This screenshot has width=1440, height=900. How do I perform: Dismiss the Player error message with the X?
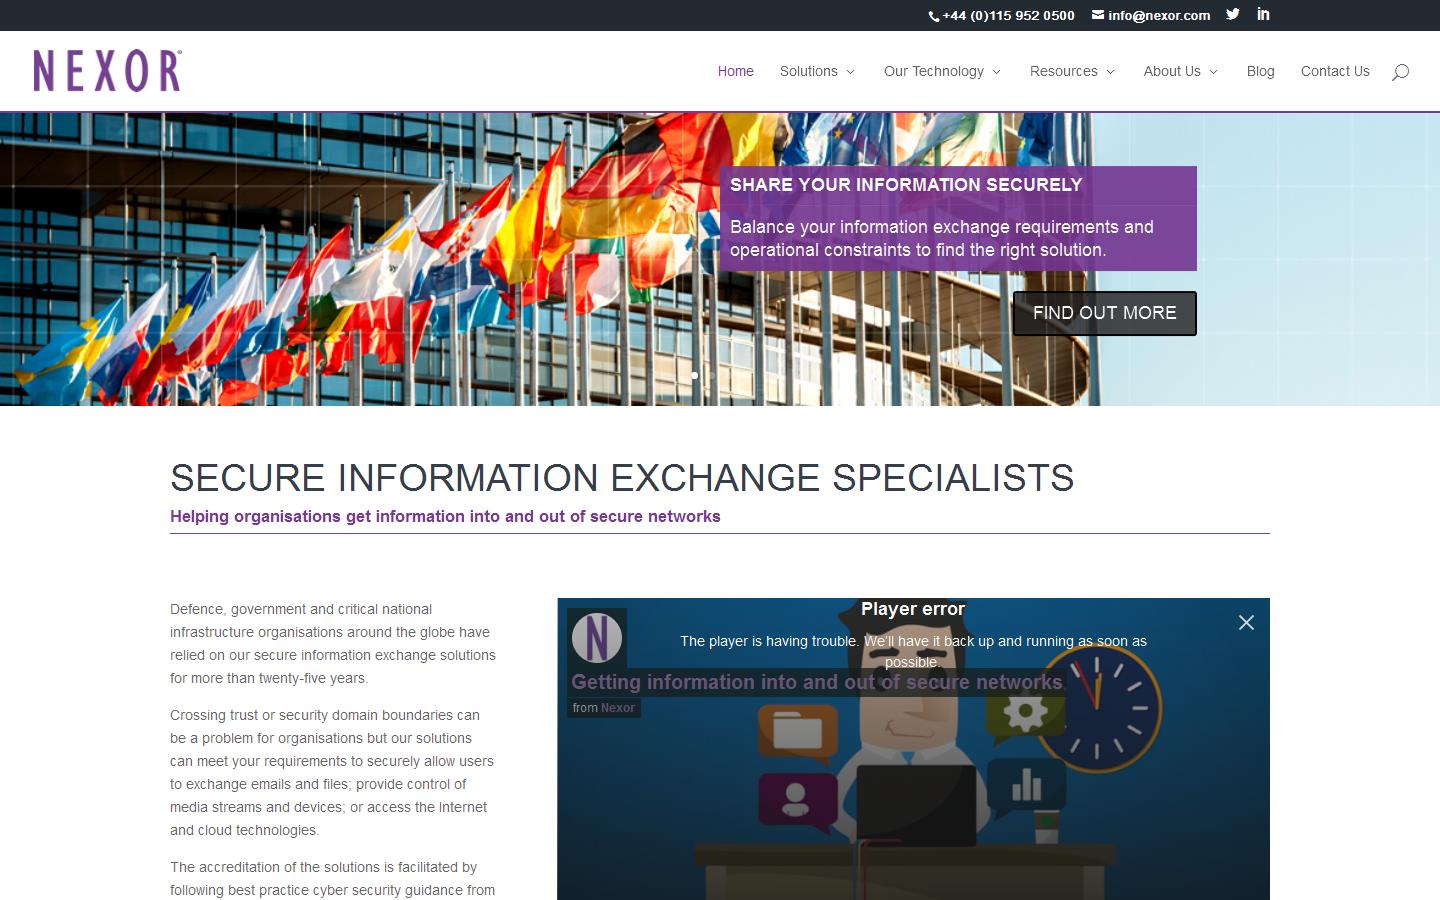click(x=1246, y=622)
